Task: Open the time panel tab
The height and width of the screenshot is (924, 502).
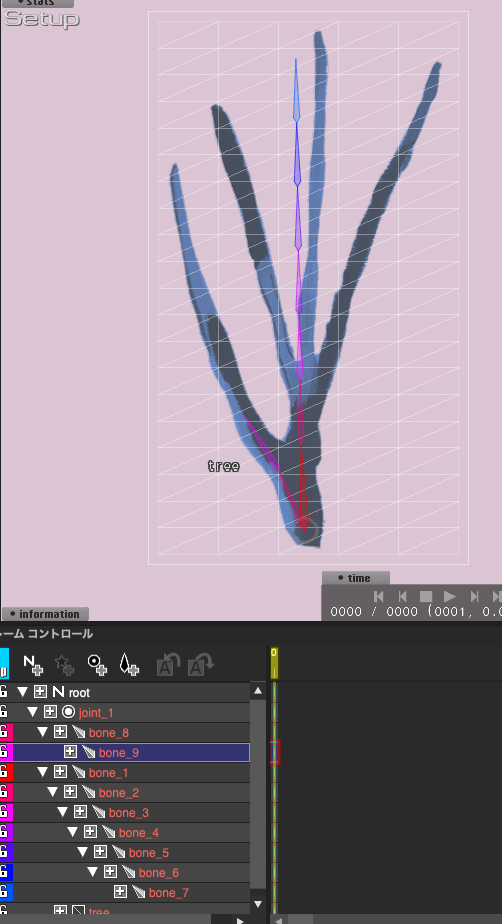Action: [x=355, y=578]
